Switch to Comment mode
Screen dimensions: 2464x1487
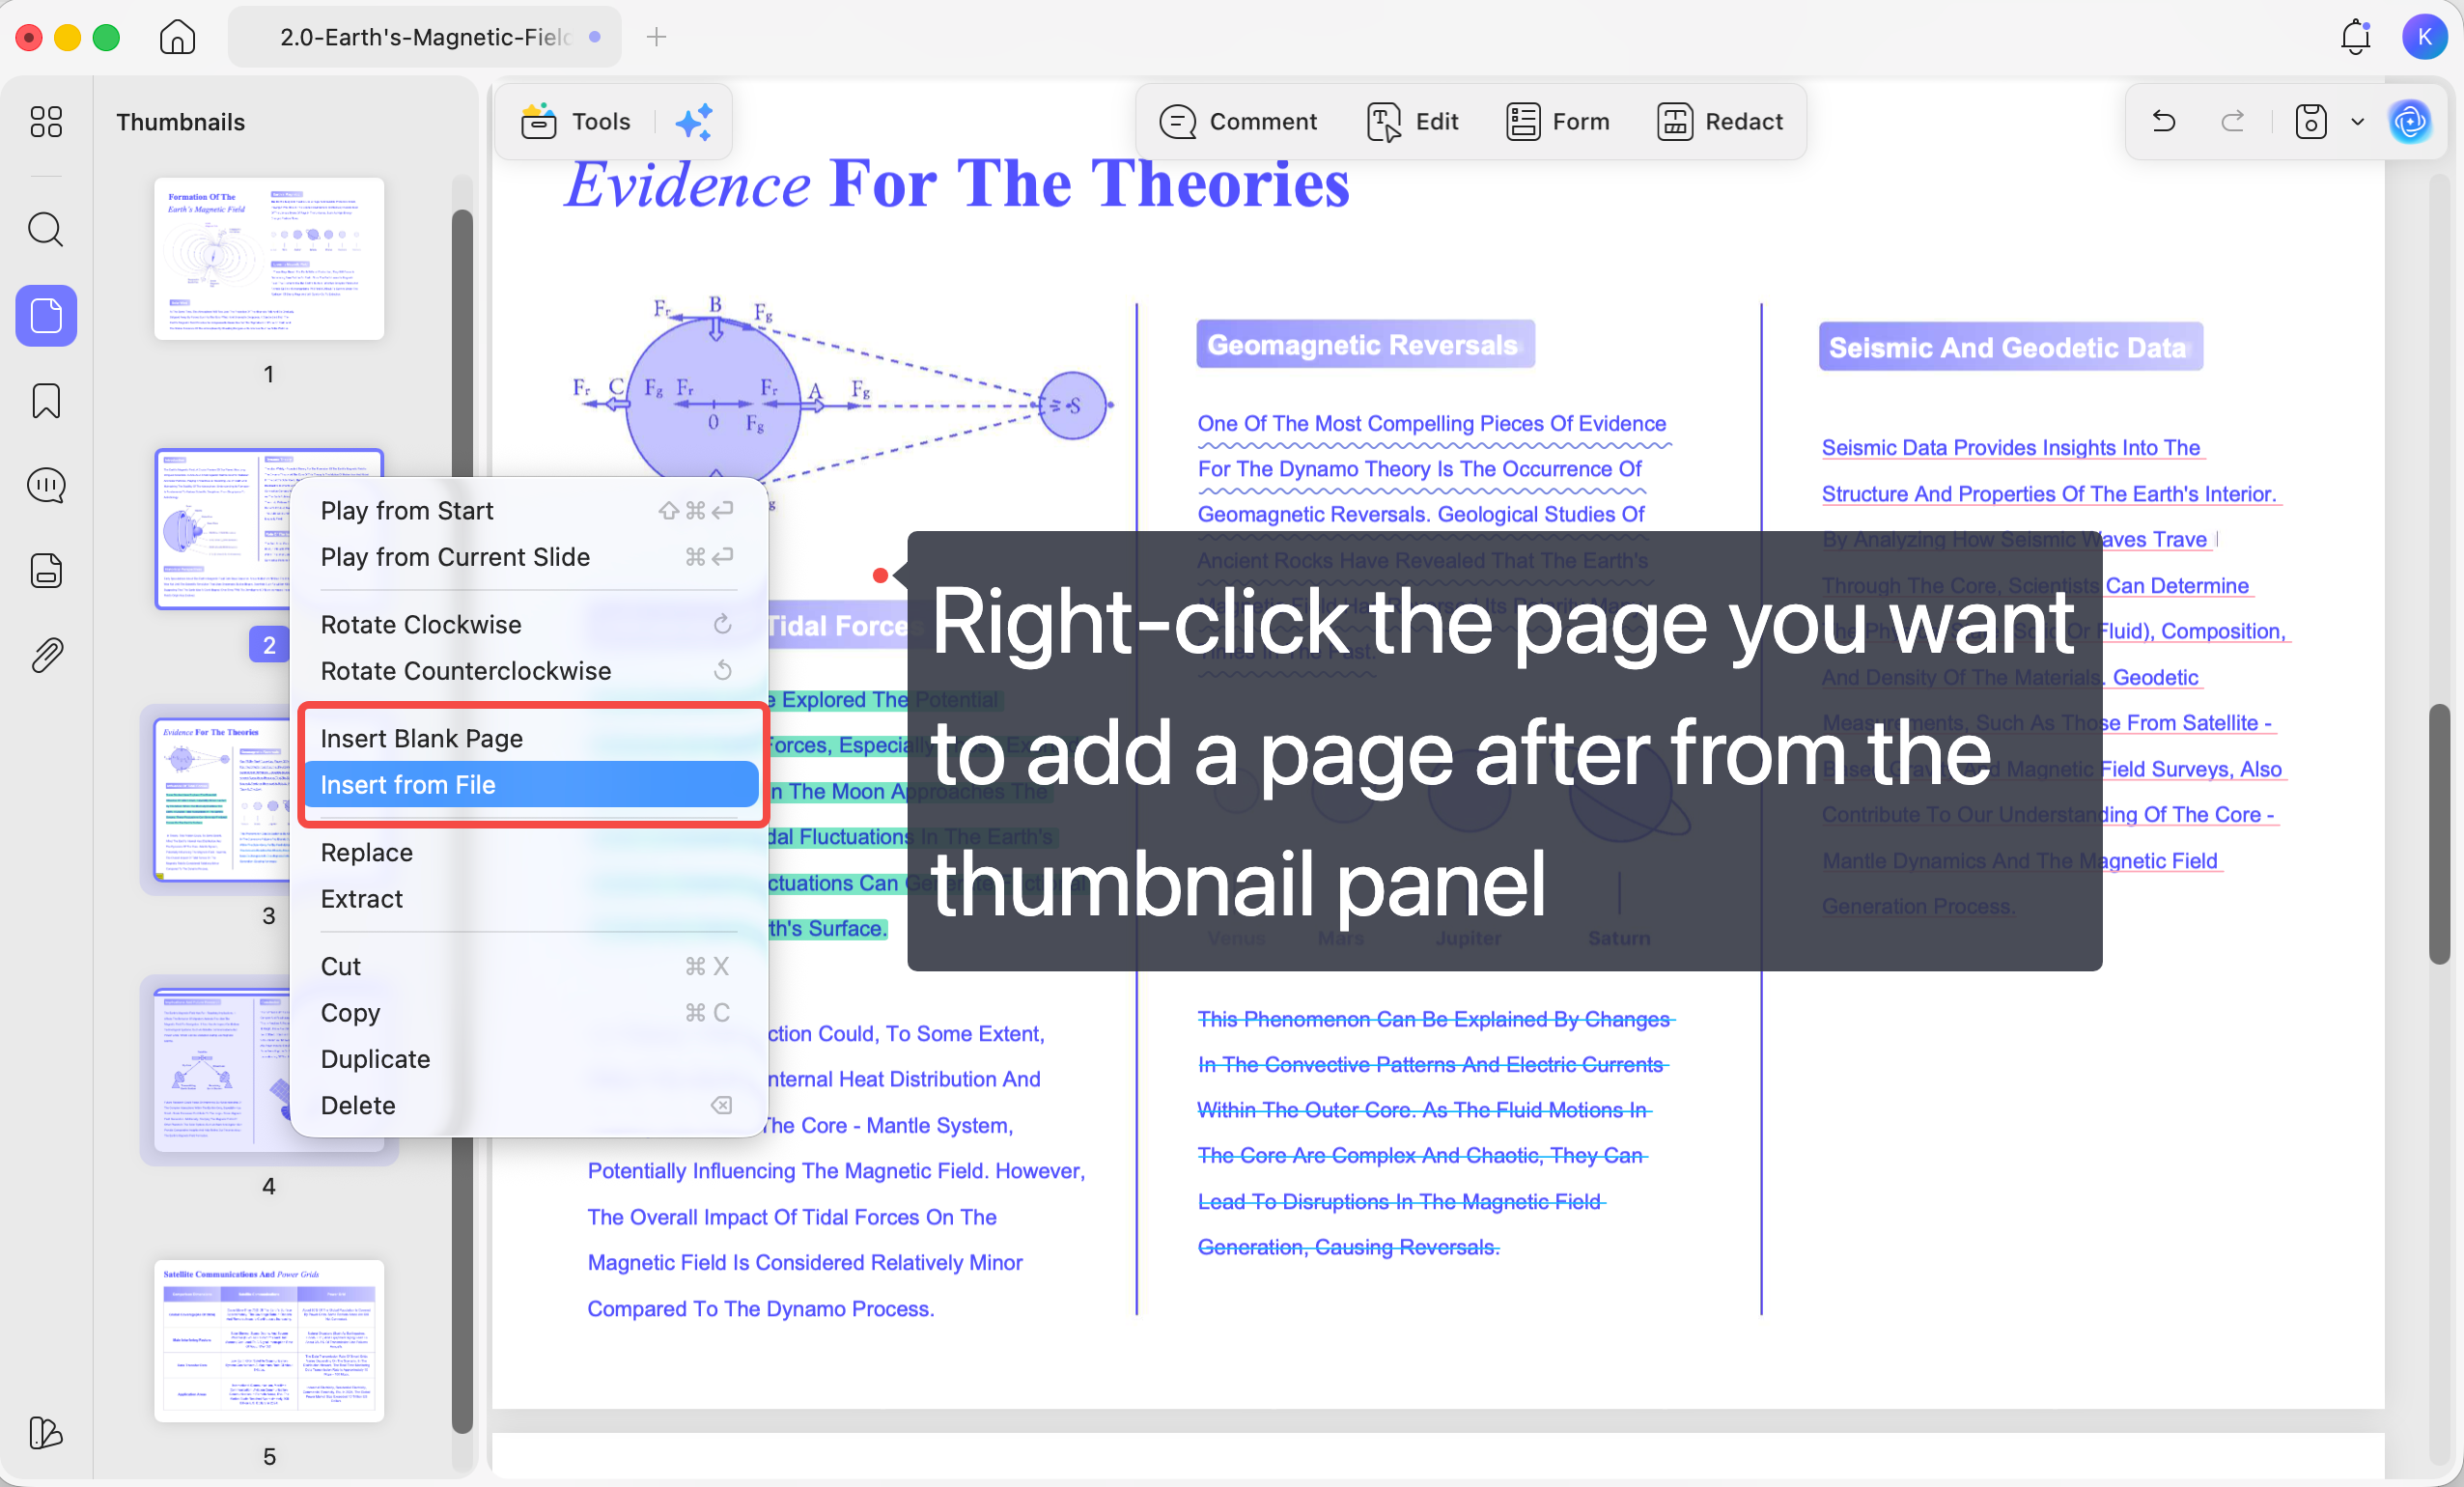click(x=1238, y=122)
